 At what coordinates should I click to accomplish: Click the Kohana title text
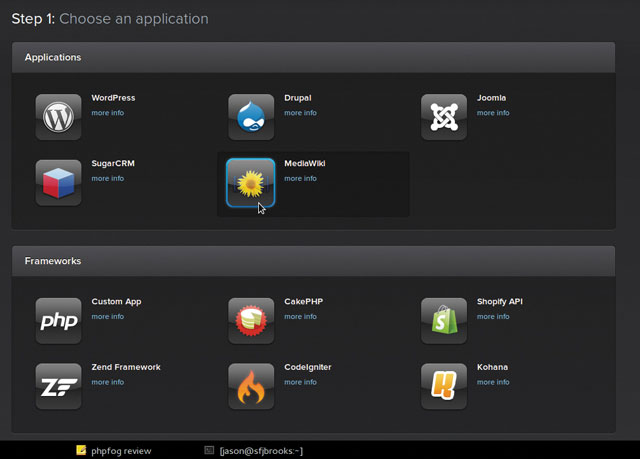(492, 367)
